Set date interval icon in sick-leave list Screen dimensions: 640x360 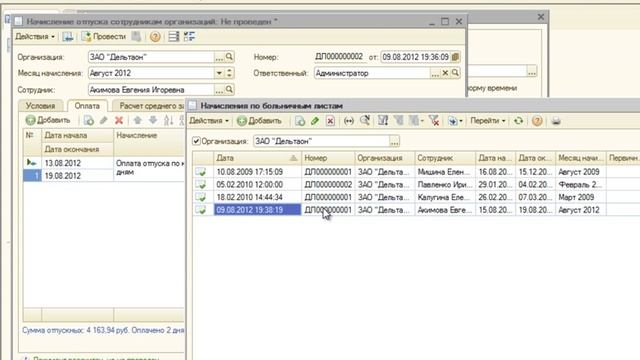[349, 121]
